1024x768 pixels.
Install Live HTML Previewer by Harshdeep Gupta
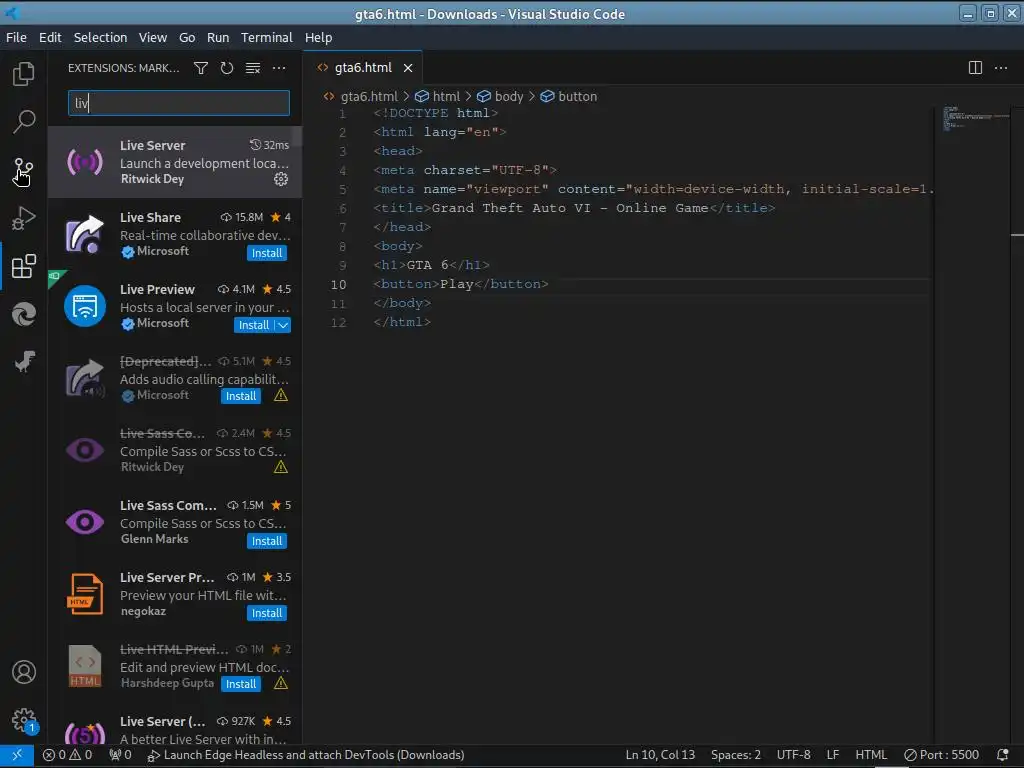click(x=240, y=684)
